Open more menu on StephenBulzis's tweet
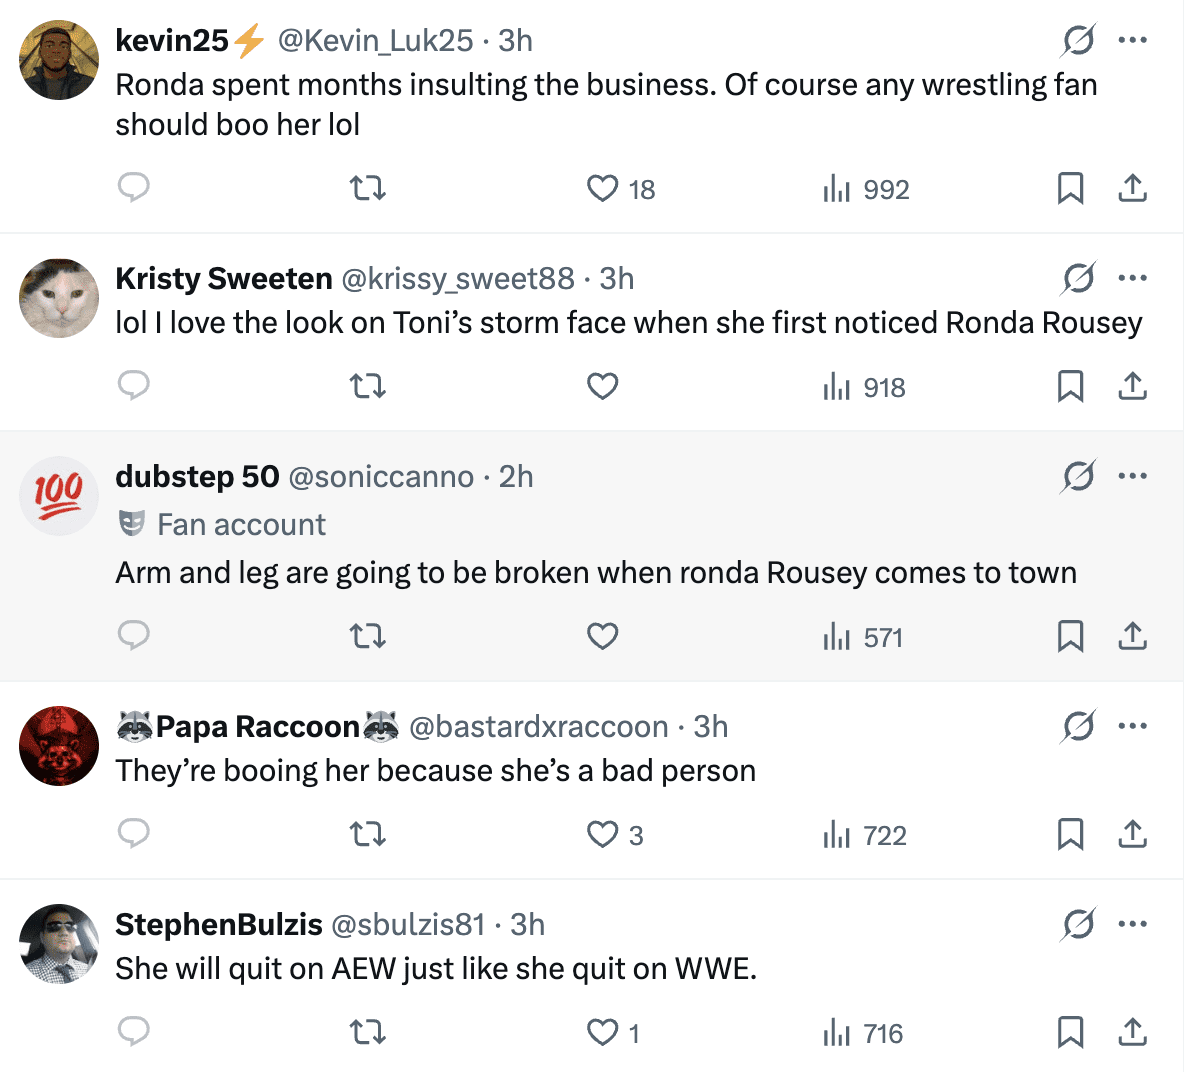1184x1072 pixels. pyautogui.click(x=1132, y=924)
